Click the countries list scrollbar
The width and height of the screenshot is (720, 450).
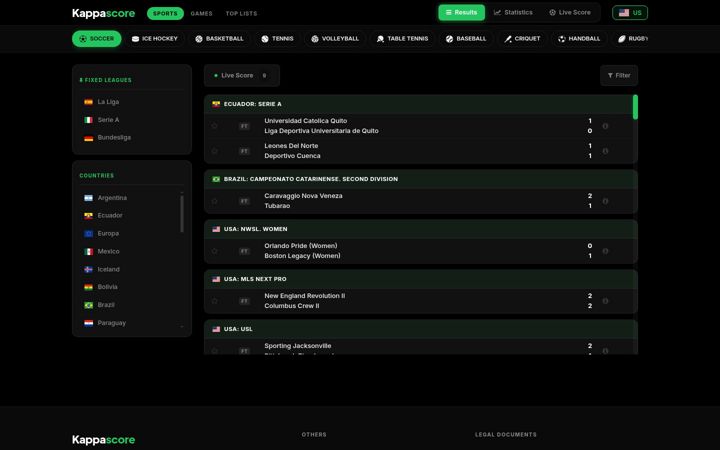click(182, 214)
